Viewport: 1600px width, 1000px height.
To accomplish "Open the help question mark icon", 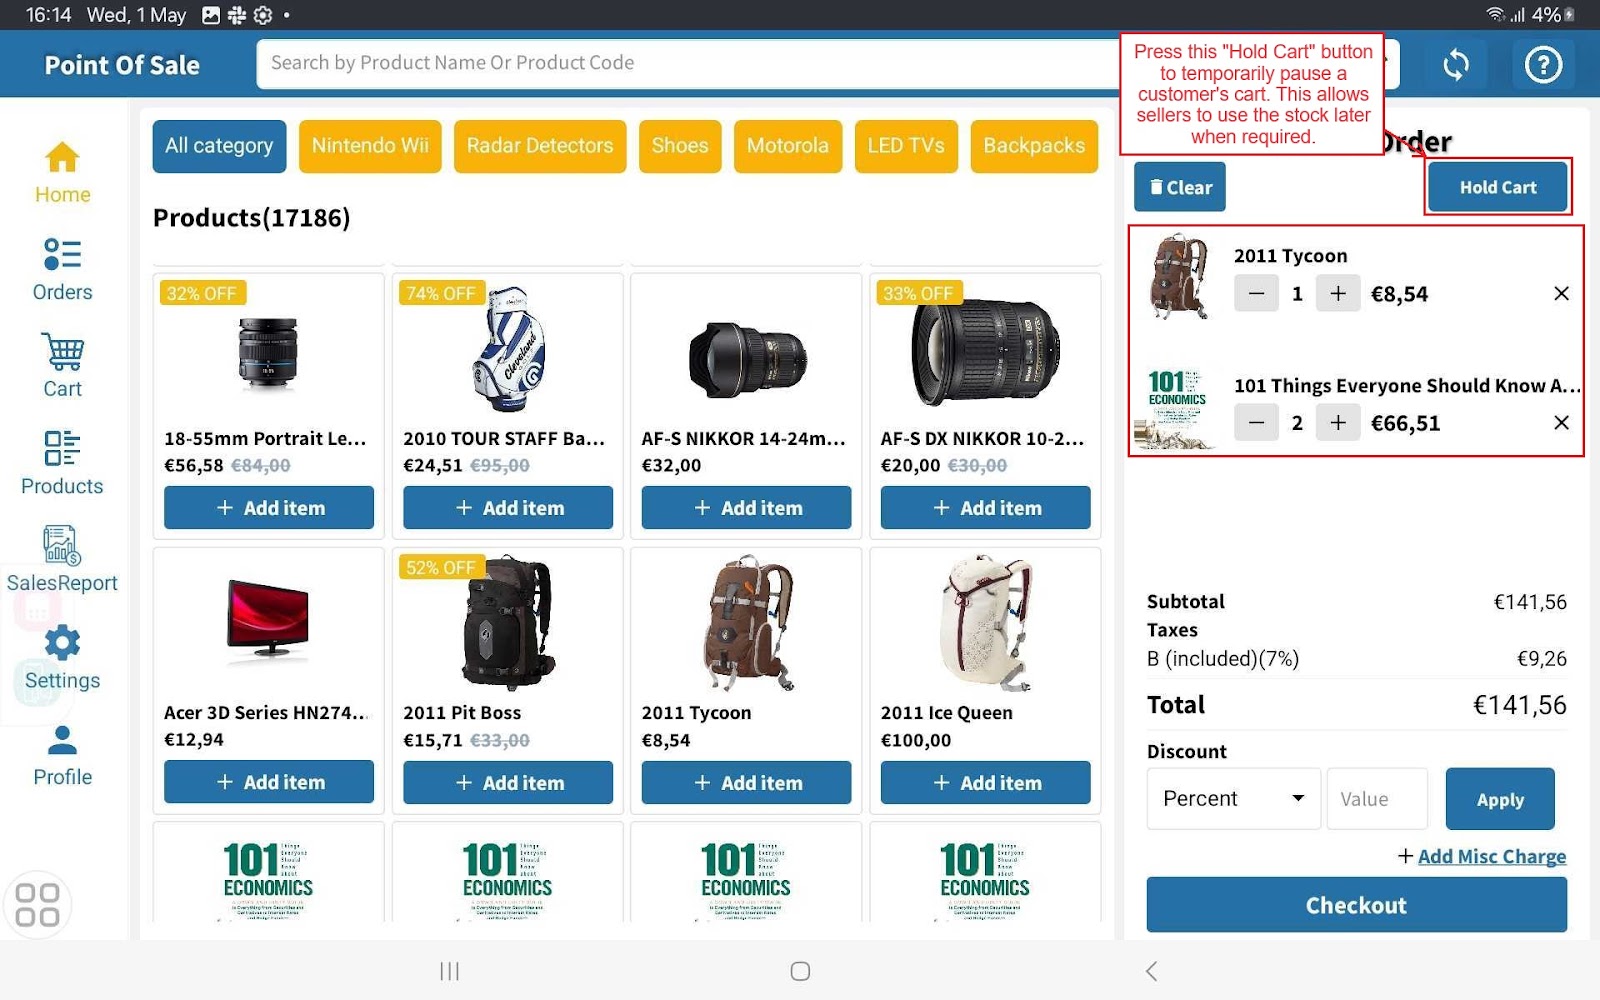I will pos(1543,66).
